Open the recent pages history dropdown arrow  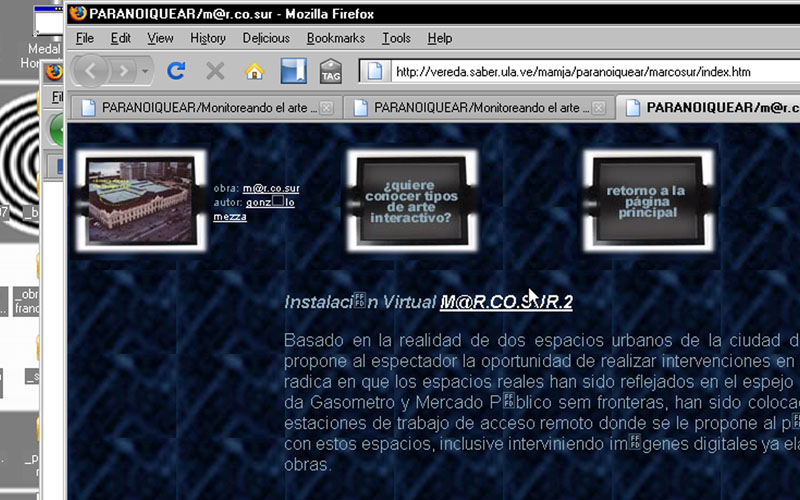coord(145,71)
